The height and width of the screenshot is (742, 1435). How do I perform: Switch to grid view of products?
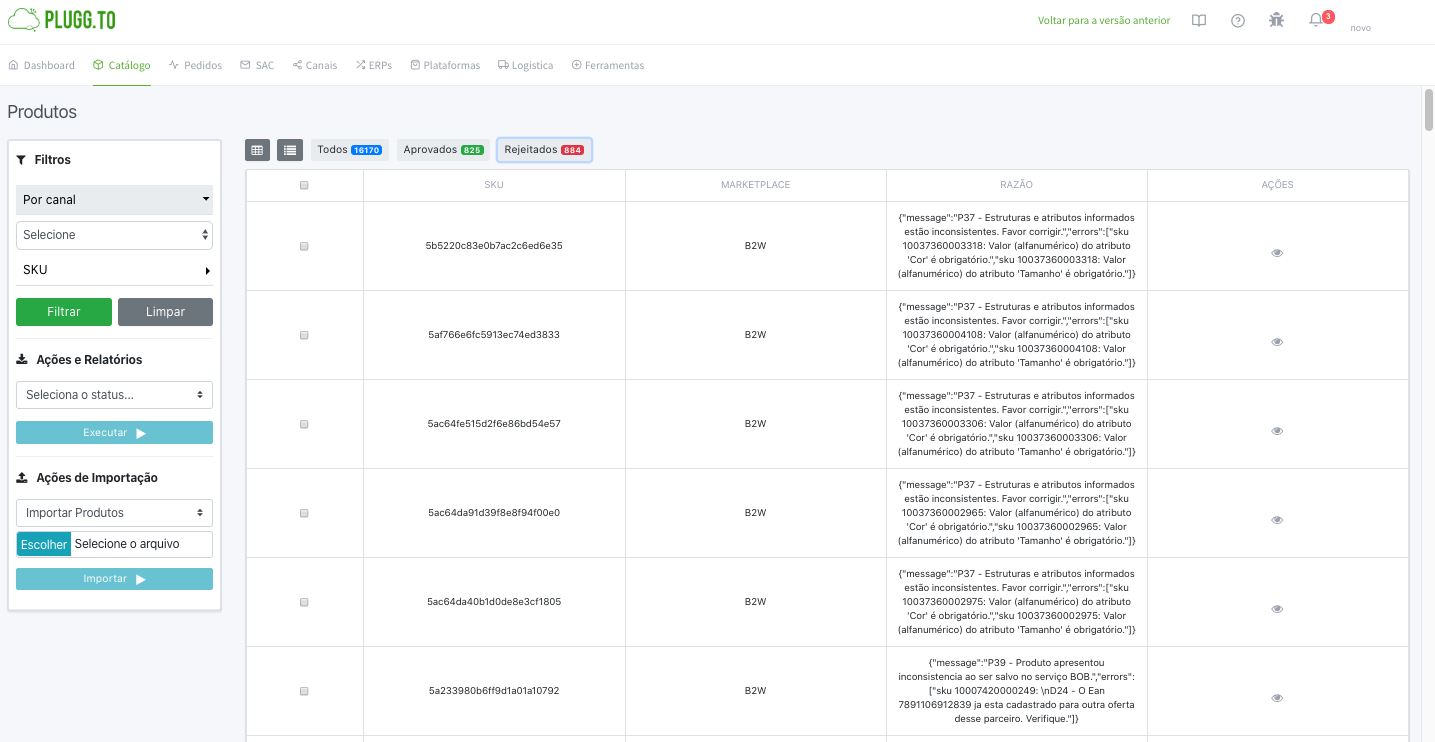(257, 149)
